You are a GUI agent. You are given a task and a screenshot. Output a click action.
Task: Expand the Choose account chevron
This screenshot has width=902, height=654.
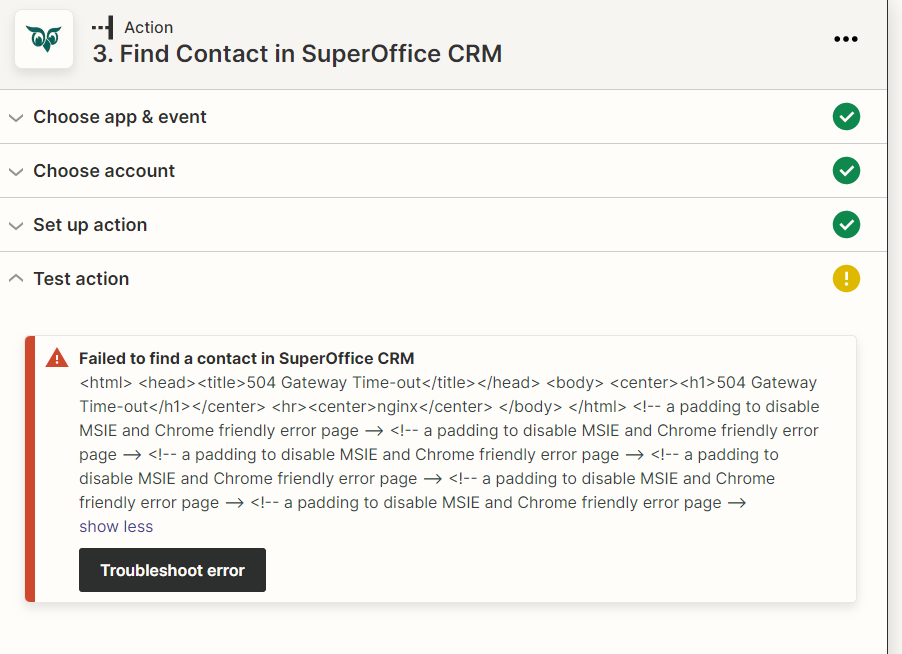(x=16, y=172)
